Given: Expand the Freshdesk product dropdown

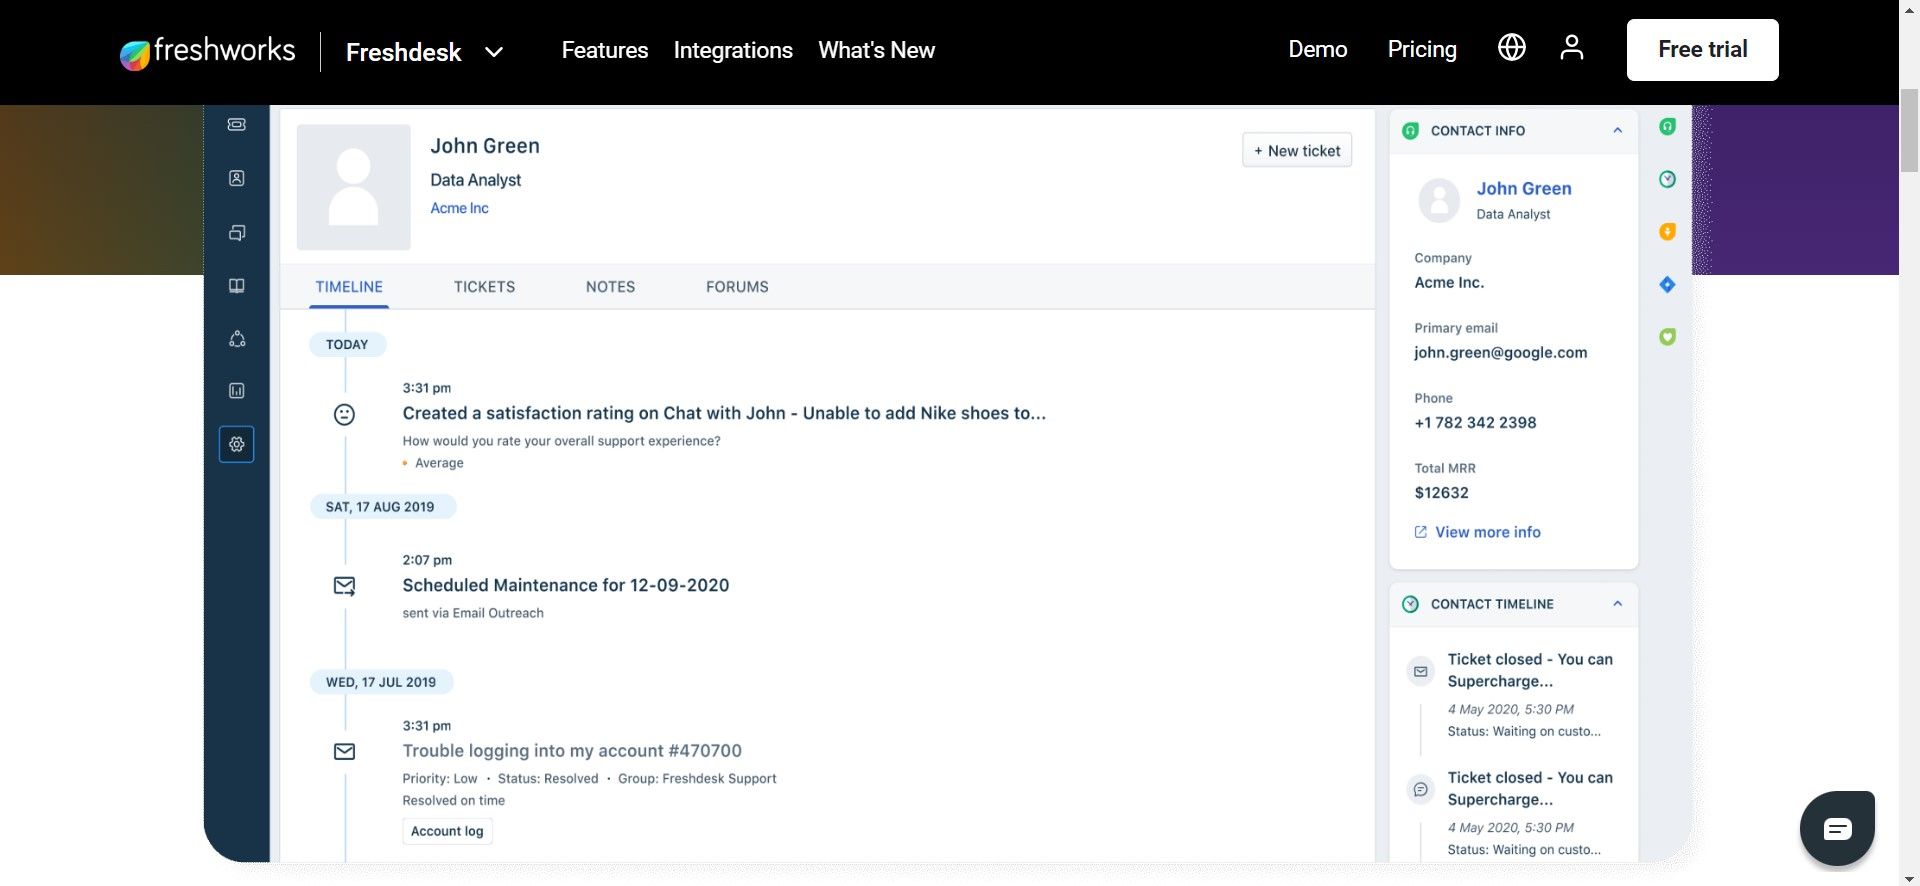Looking at the screenshot, I should coord(494,52).
